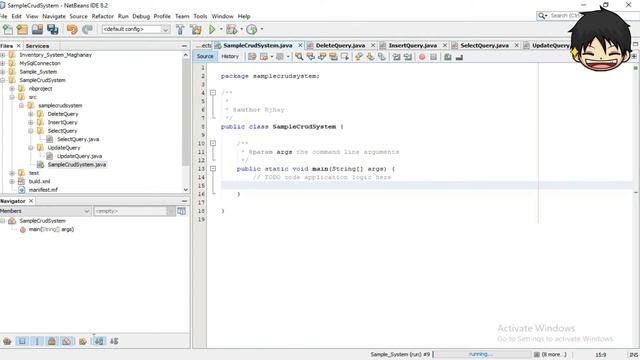Toggle Rectangular Selection in editor toolbar
Viewport: 640px width, 360px height.
345,57
